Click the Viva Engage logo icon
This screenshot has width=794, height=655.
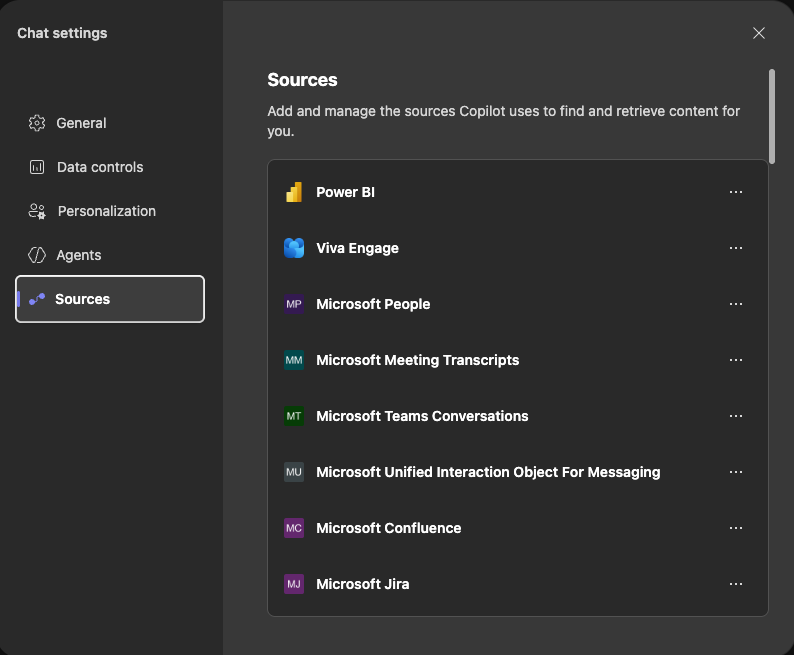pos(294,248)
